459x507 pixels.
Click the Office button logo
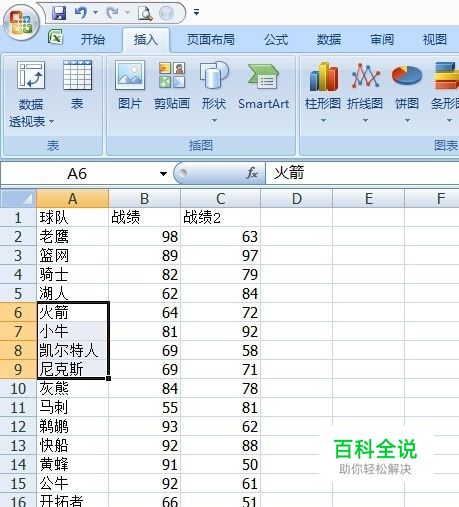point(21,23)
